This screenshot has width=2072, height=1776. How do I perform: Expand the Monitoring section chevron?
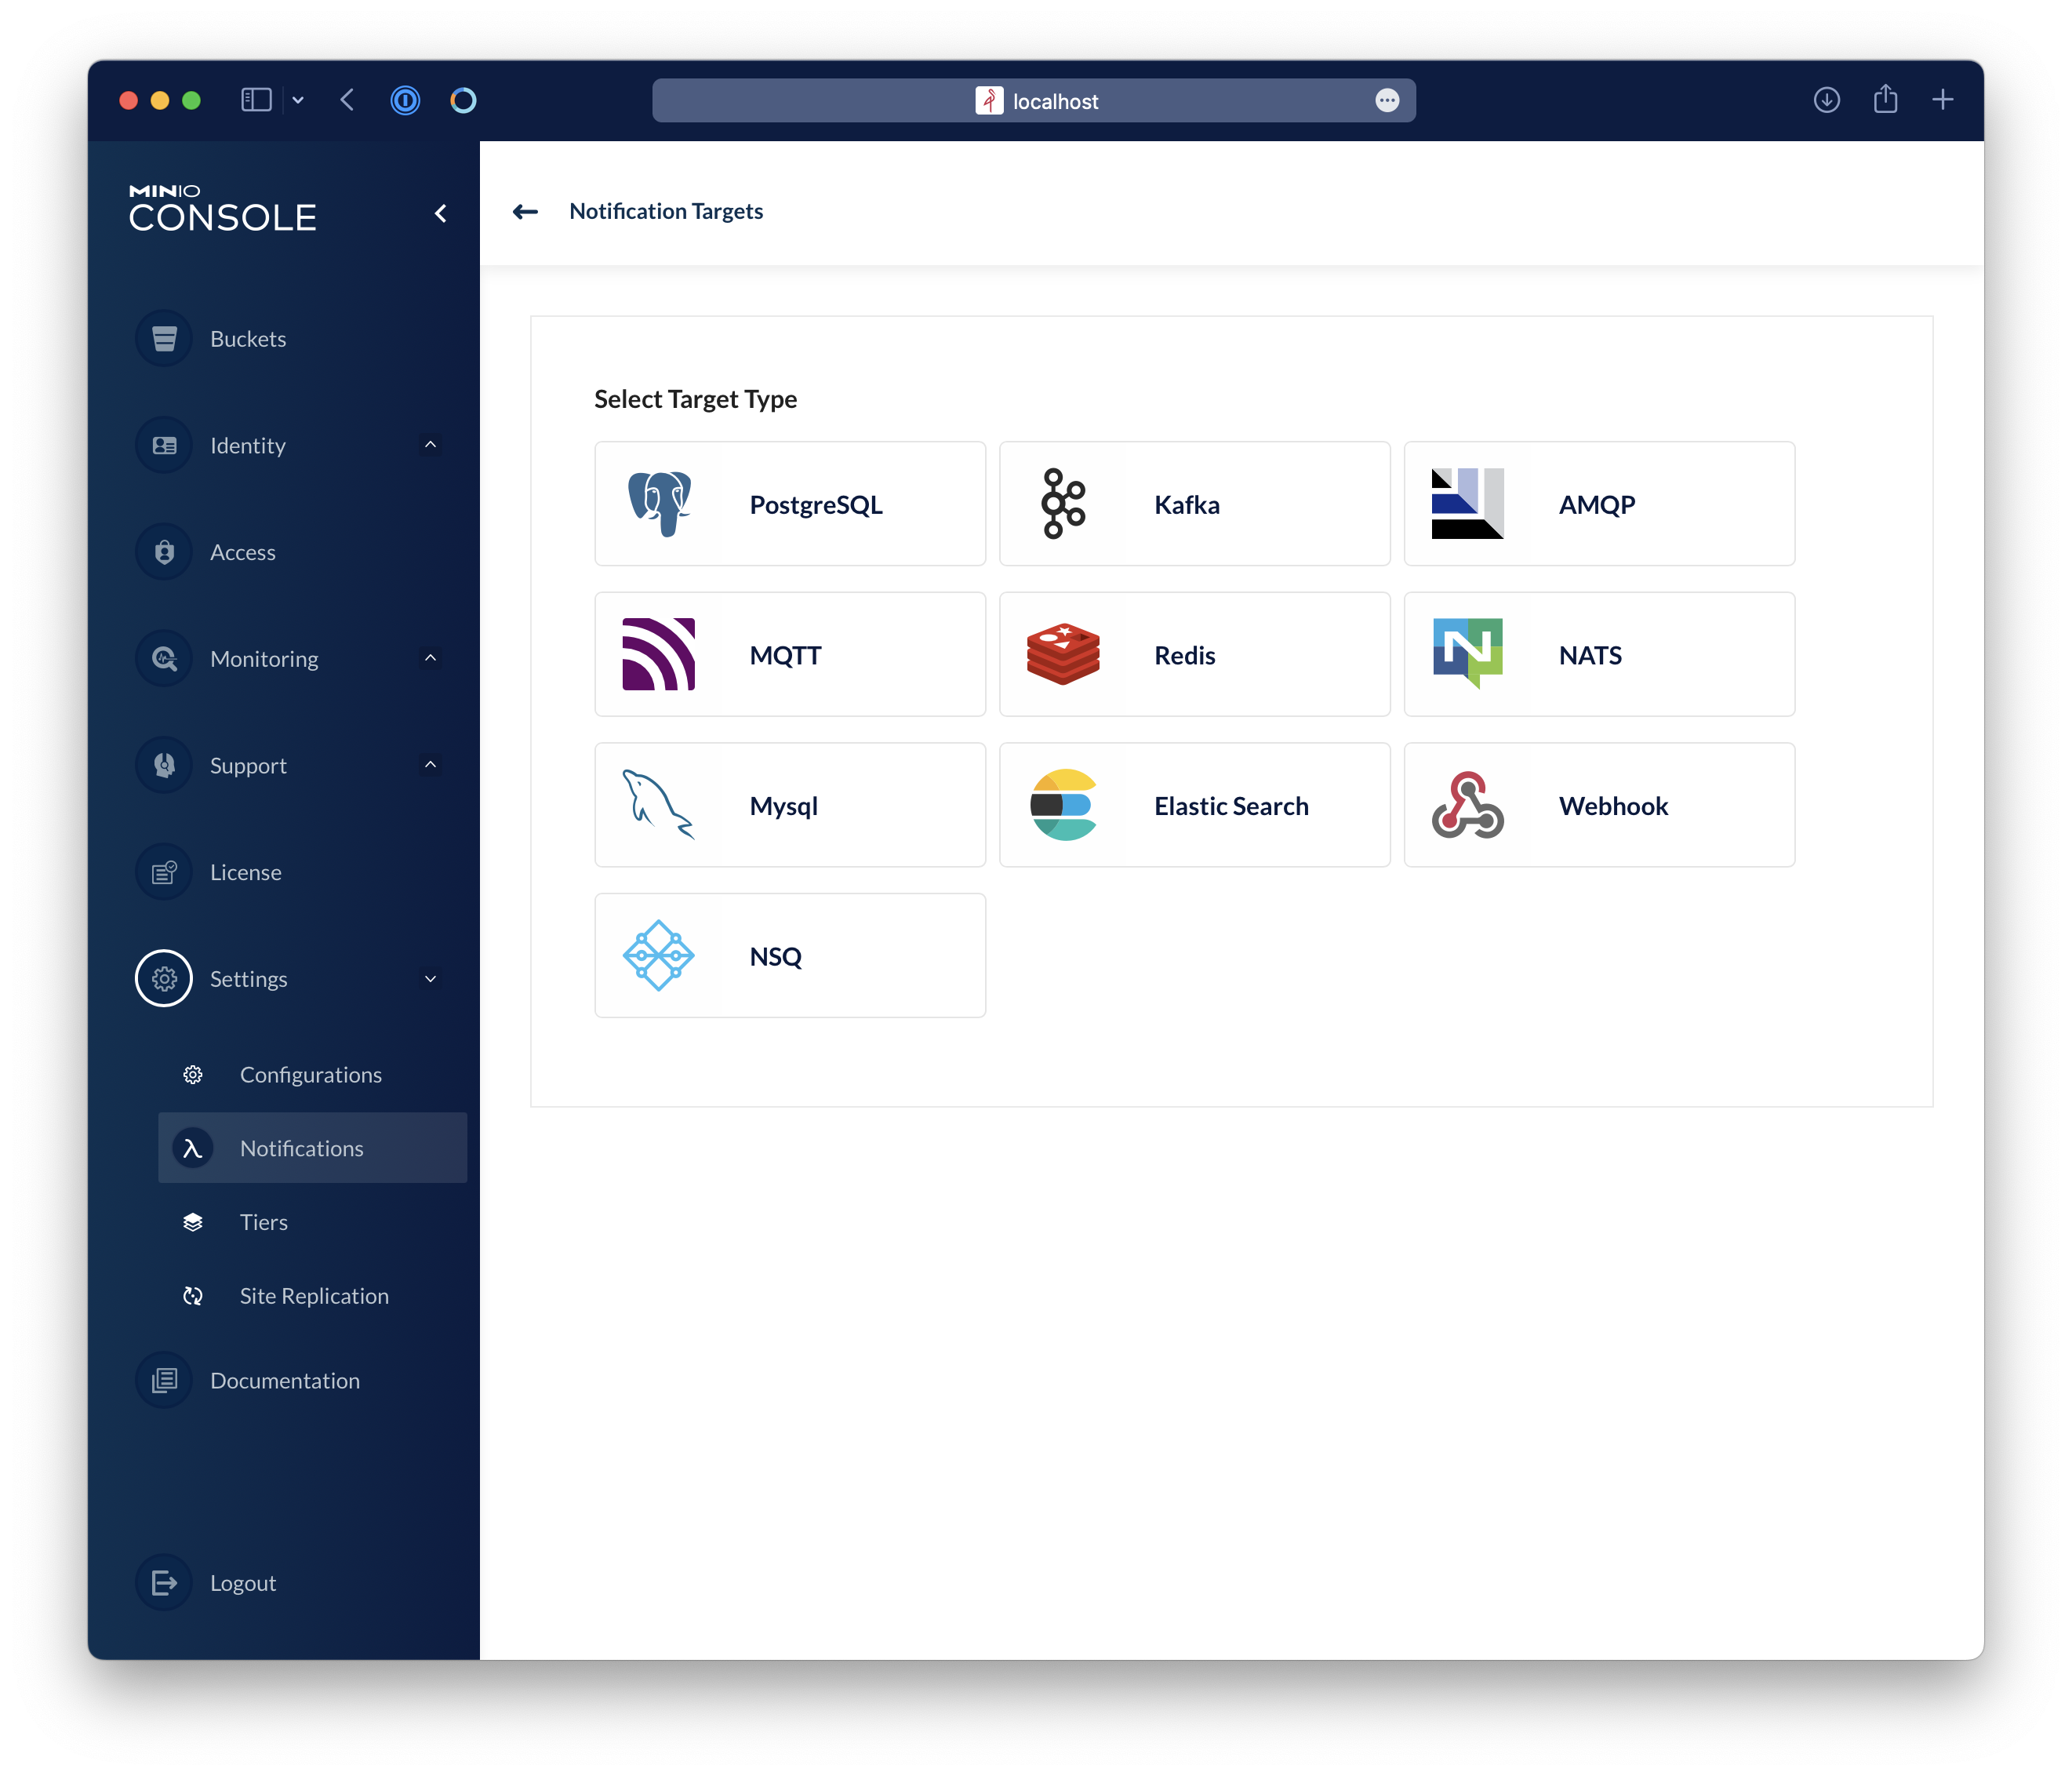pos(430,658)
